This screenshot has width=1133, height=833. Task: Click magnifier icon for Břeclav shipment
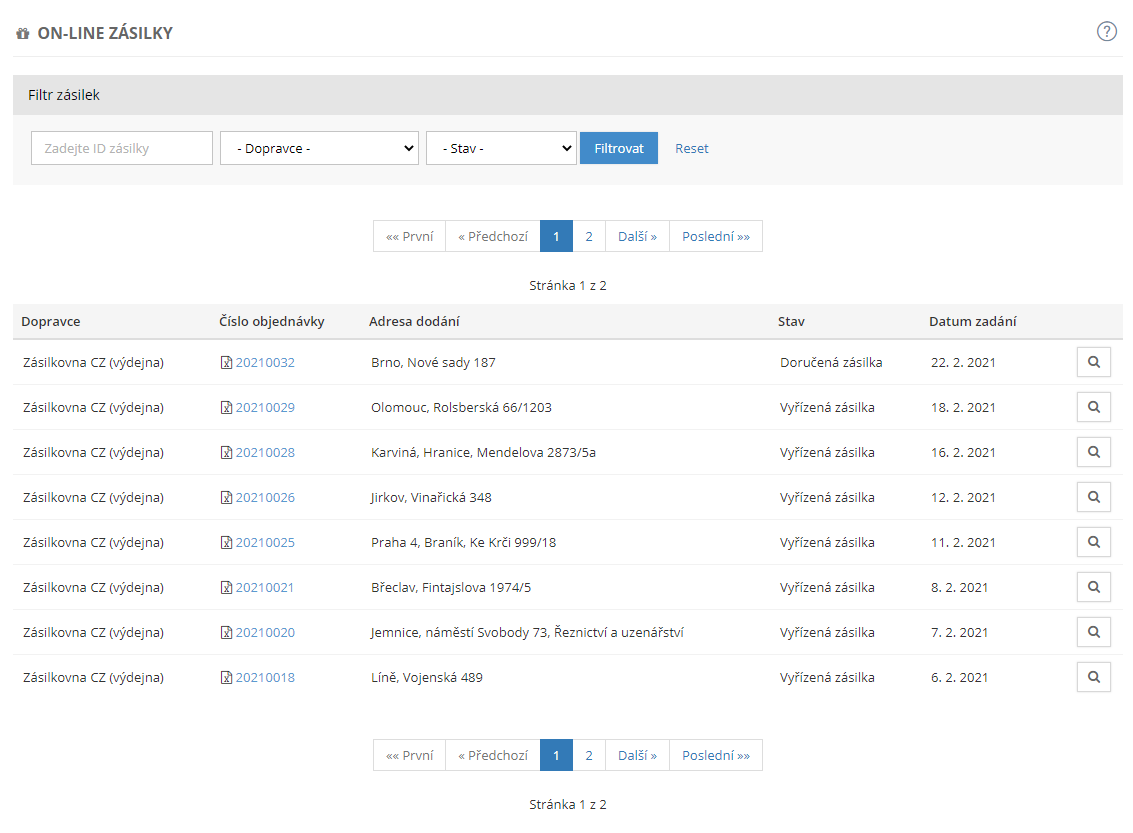coord(1093,587)
